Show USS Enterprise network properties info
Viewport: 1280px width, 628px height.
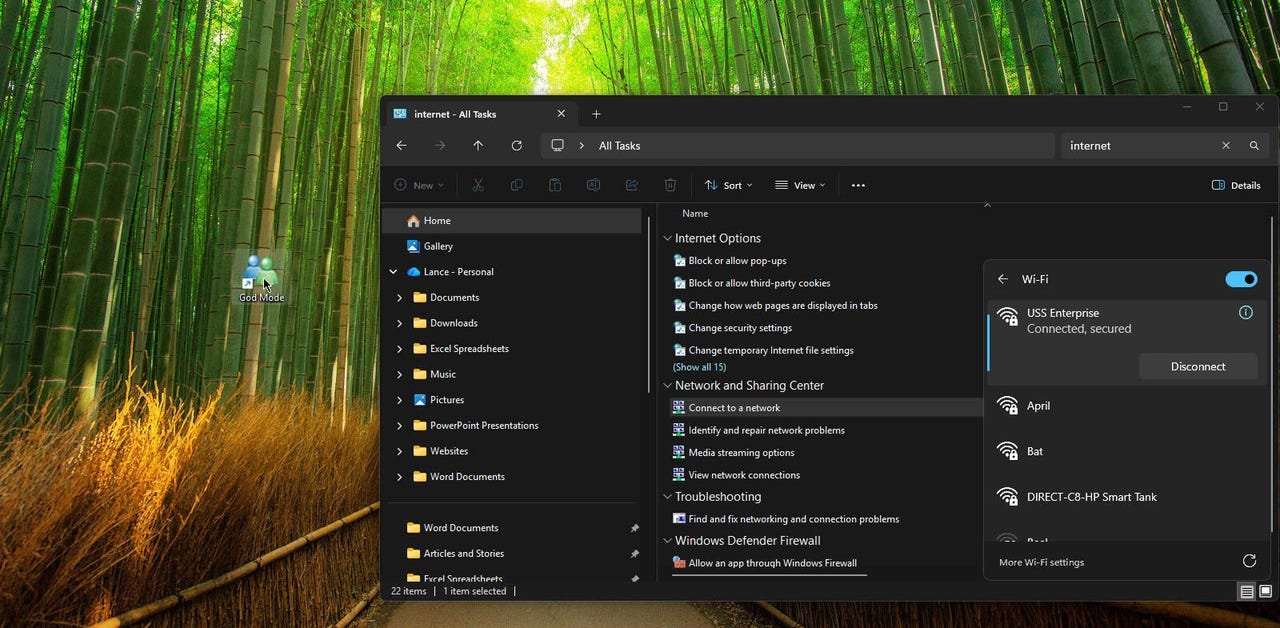pos(1245,313)
